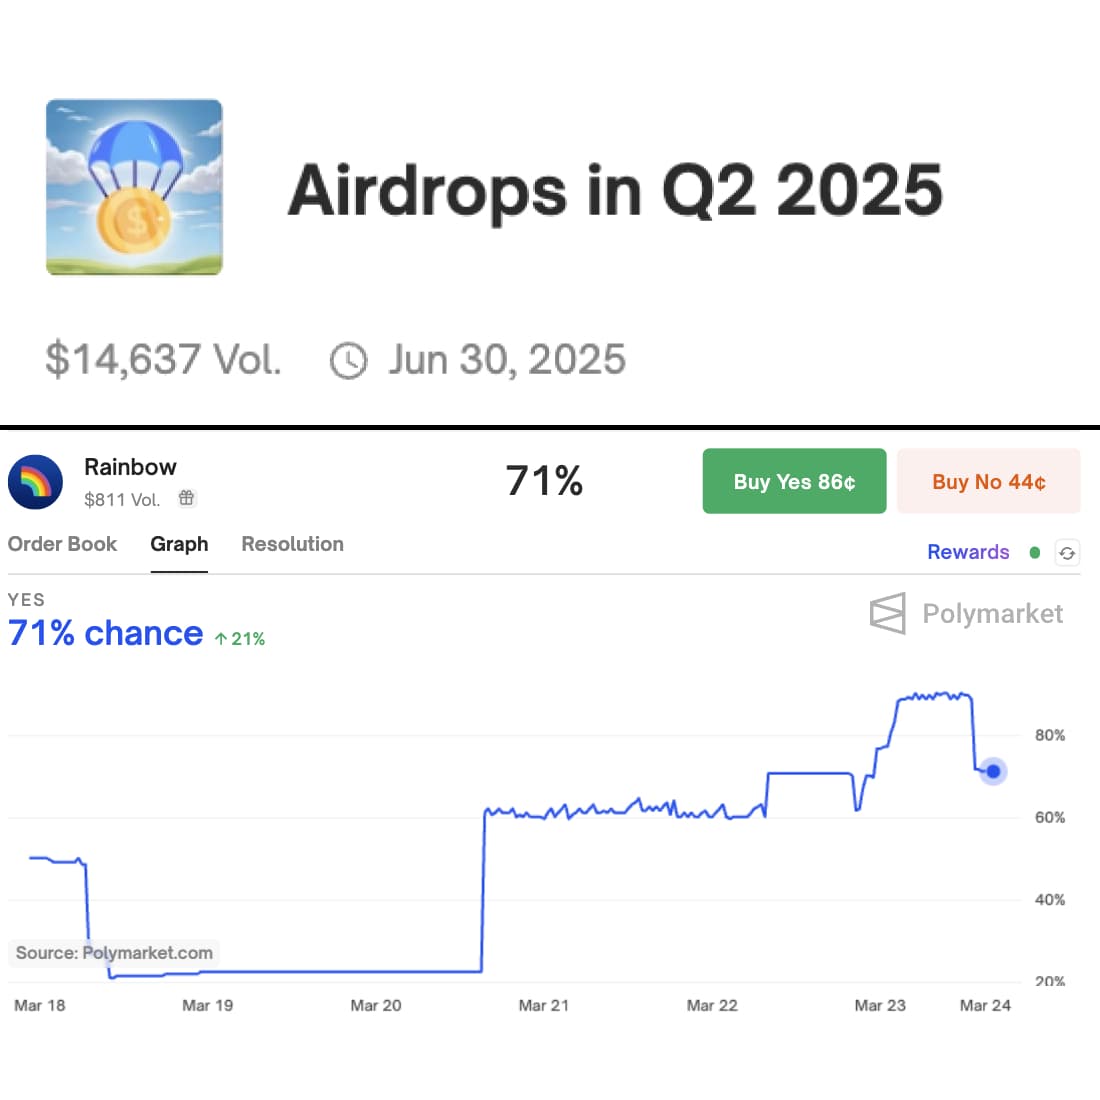This screenshot has height=1100, width=1100.
Task: Click the green up-arrow 21% change indicator
Action: [240, 639]
